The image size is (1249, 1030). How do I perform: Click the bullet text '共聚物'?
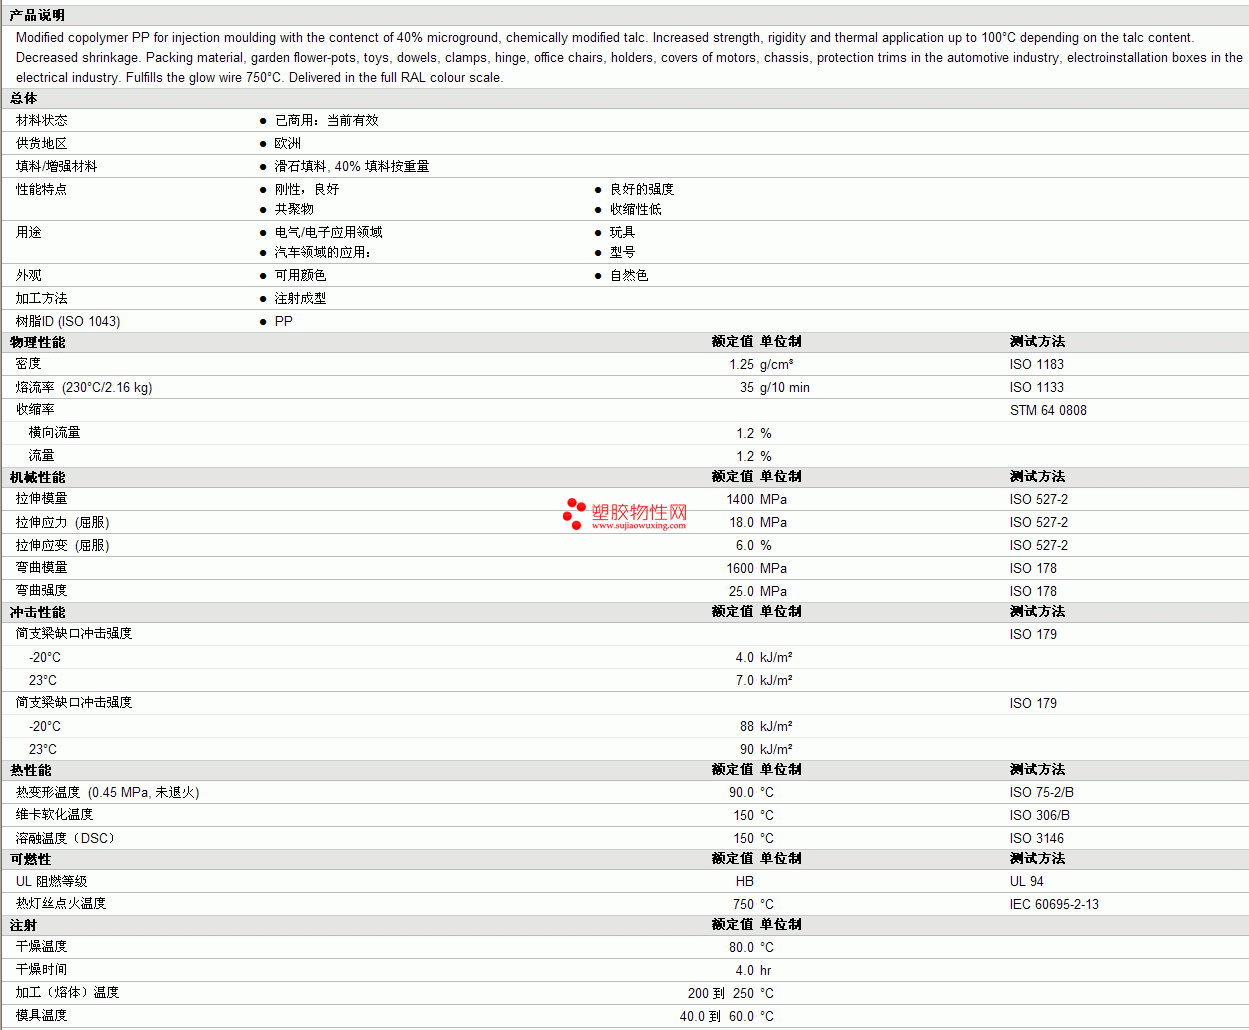point(294,209)
